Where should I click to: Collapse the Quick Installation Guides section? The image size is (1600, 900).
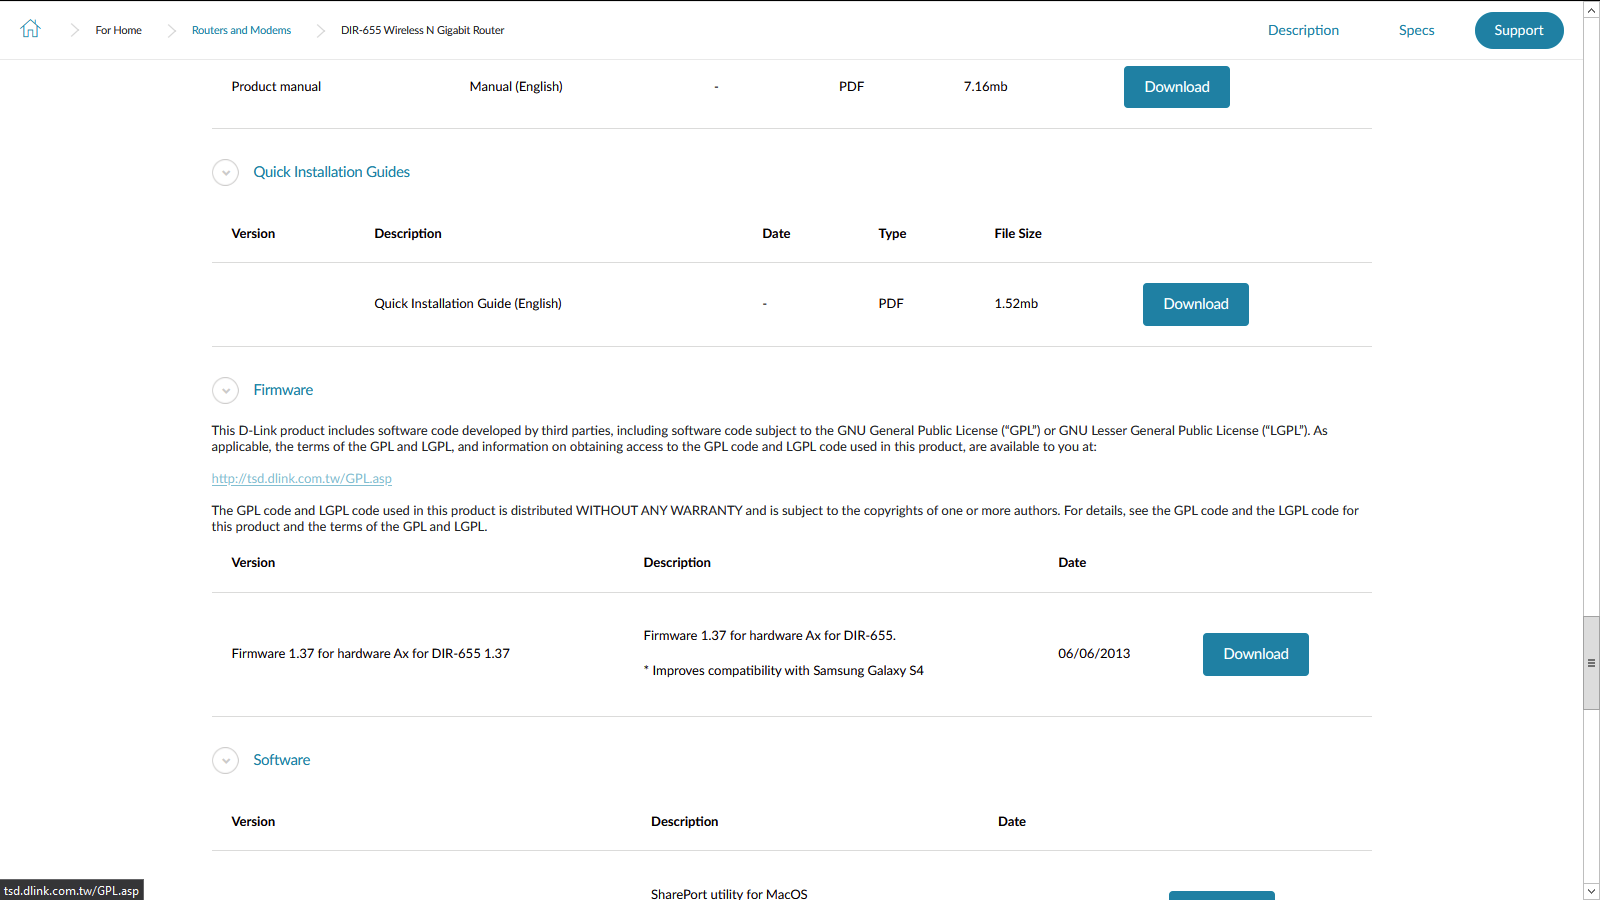coord(225,172)
